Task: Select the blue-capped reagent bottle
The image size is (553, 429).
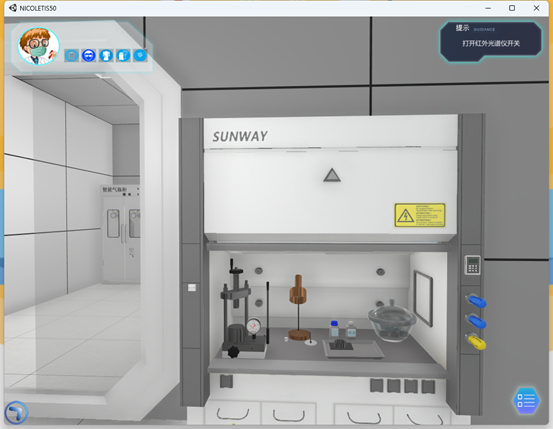Action: (x=334, y=329)
